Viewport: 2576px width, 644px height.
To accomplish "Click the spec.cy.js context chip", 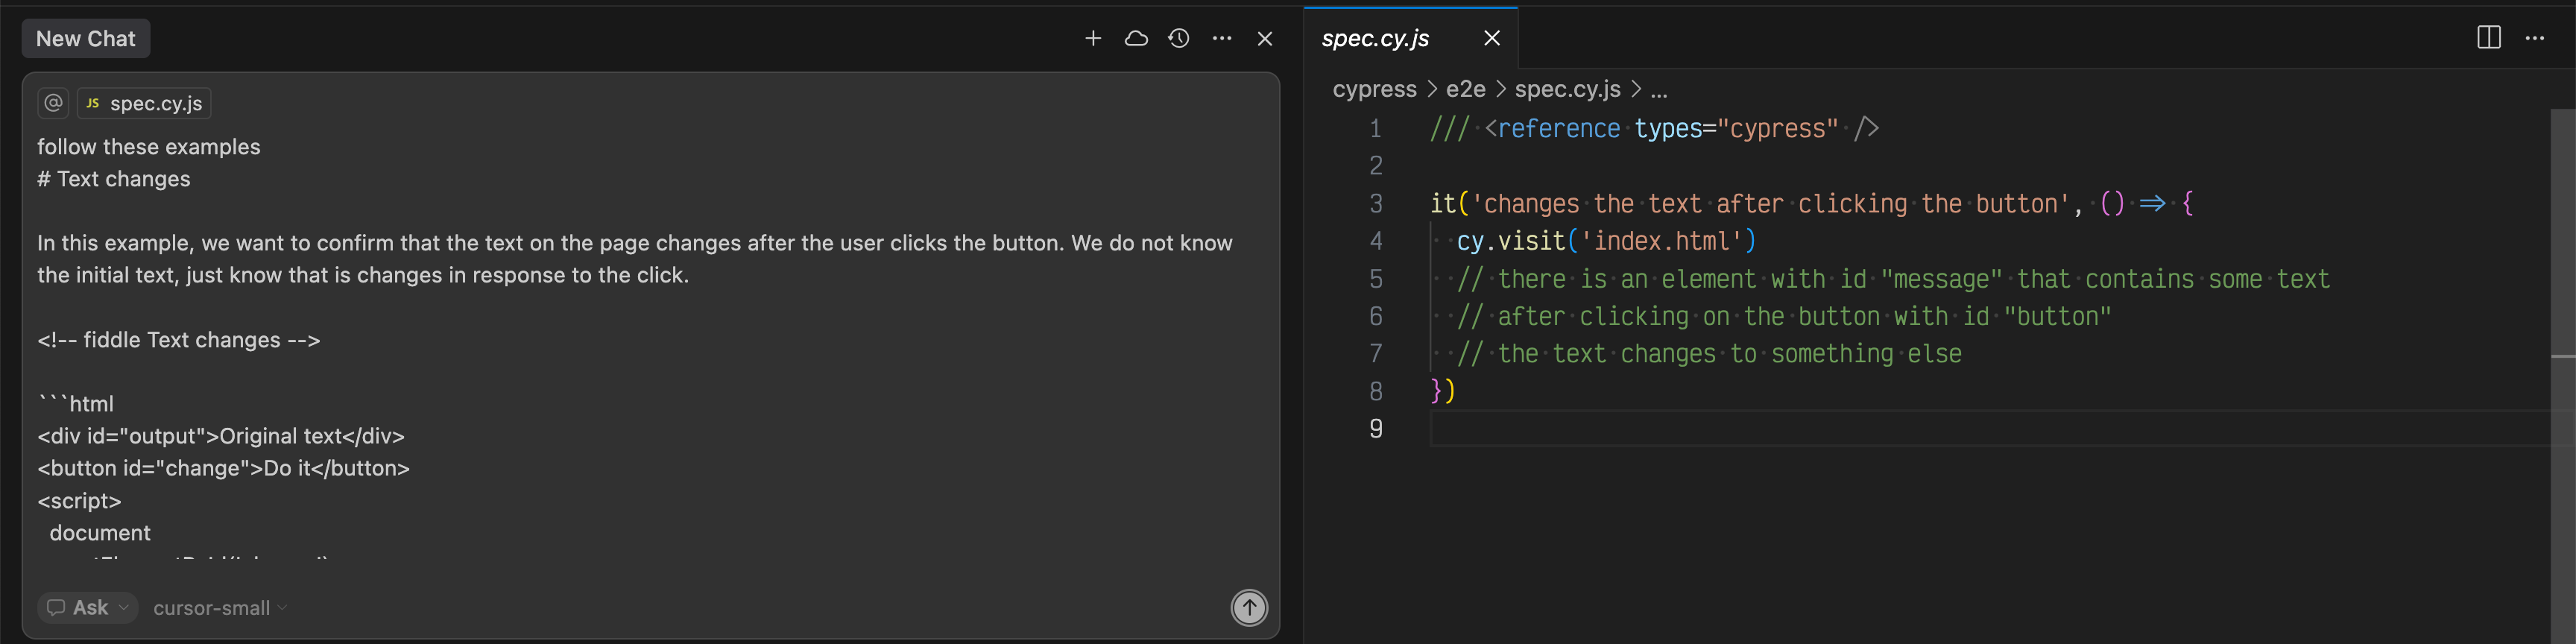I will [x=144, y=103].
